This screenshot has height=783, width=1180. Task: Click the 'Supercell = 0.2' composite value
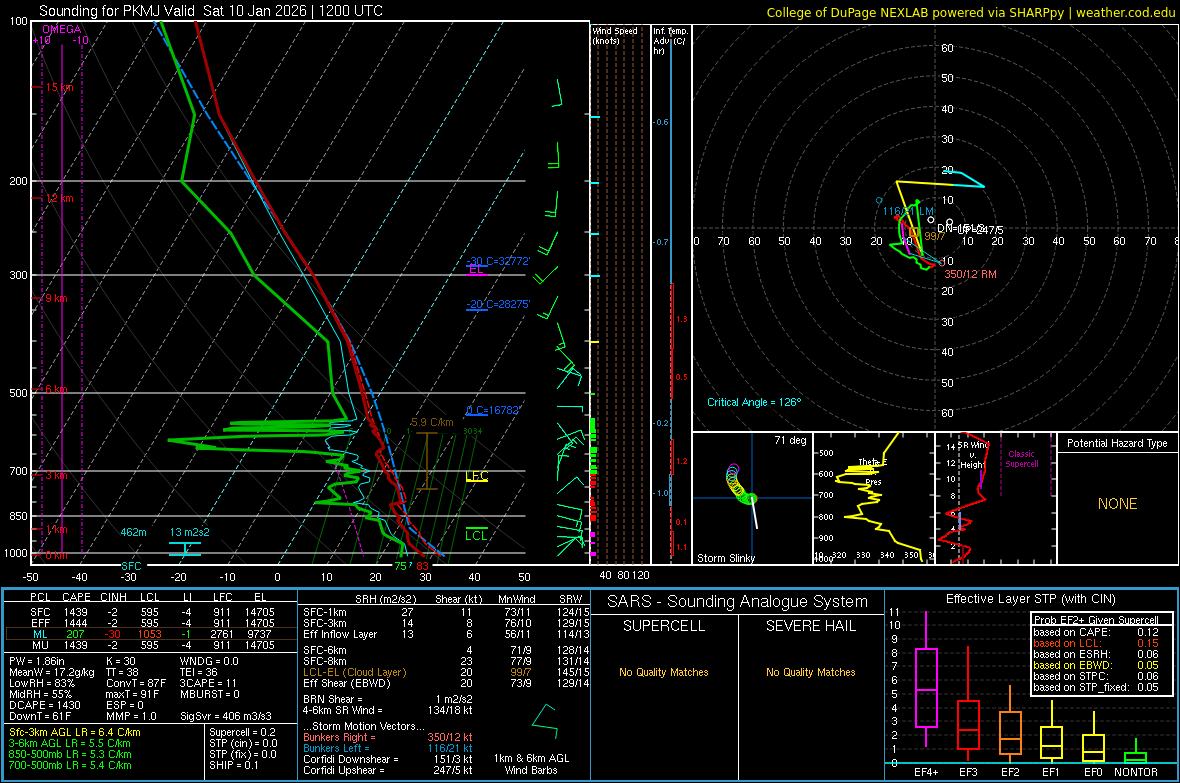pyautogui.click(x=242, y=732)
